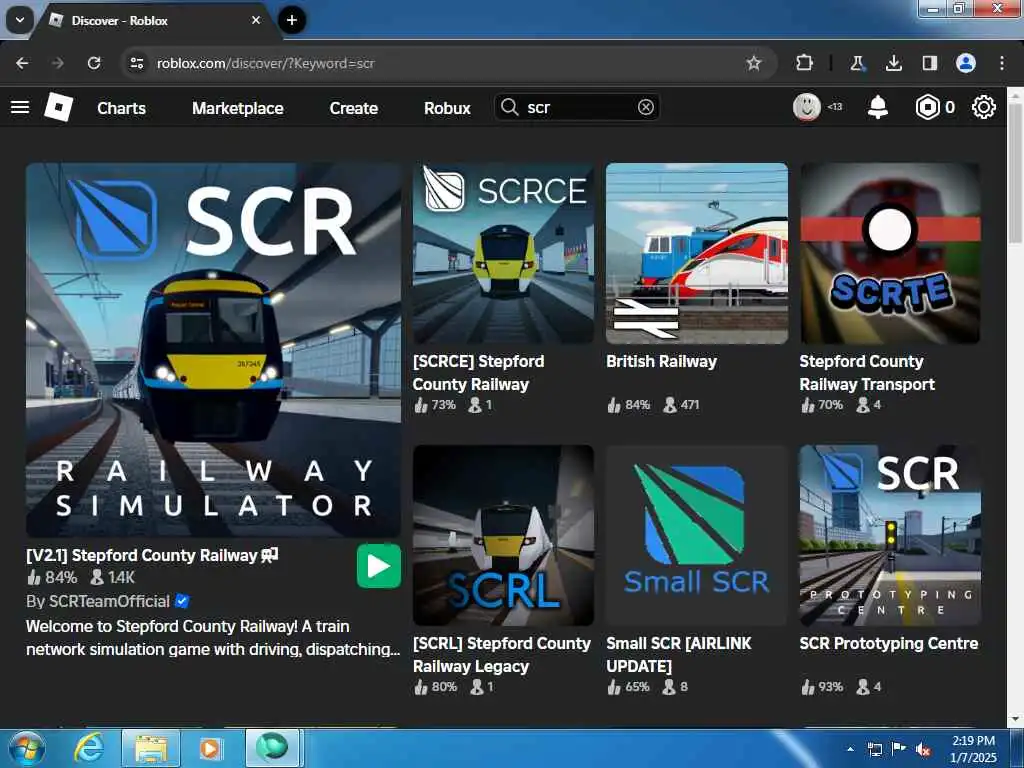Click the browser address bar URL
This screenshot has width=1024, height=768.
(x=265, y=63)
